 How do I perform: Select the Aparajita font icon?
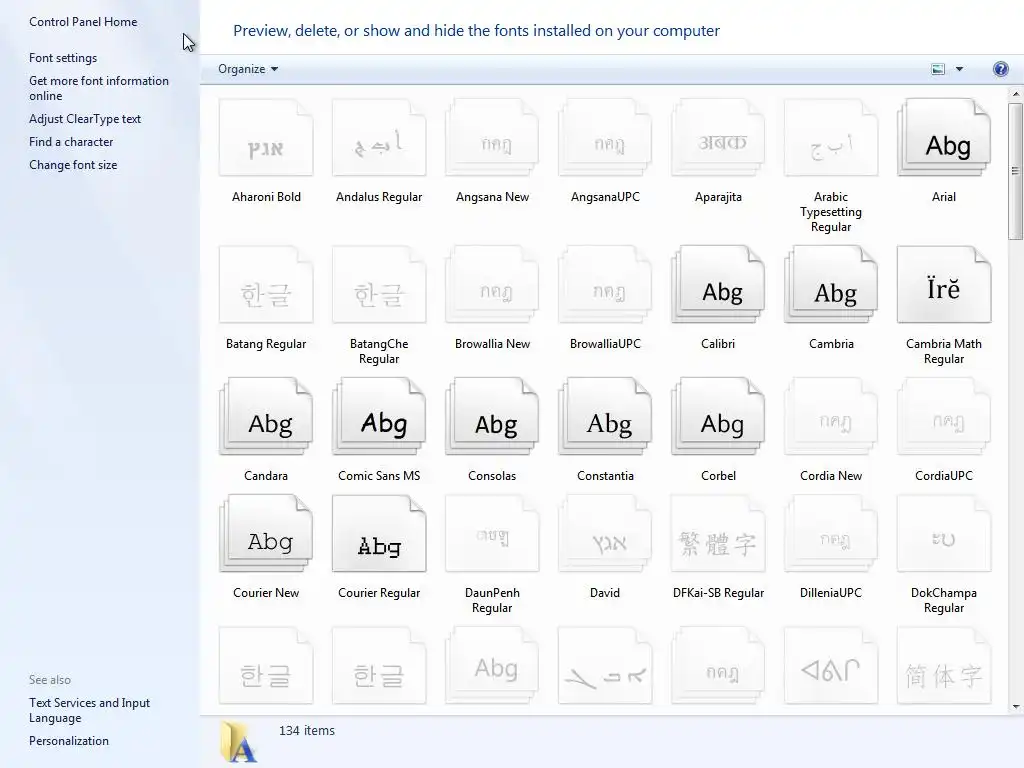click(x=718, y=138)
